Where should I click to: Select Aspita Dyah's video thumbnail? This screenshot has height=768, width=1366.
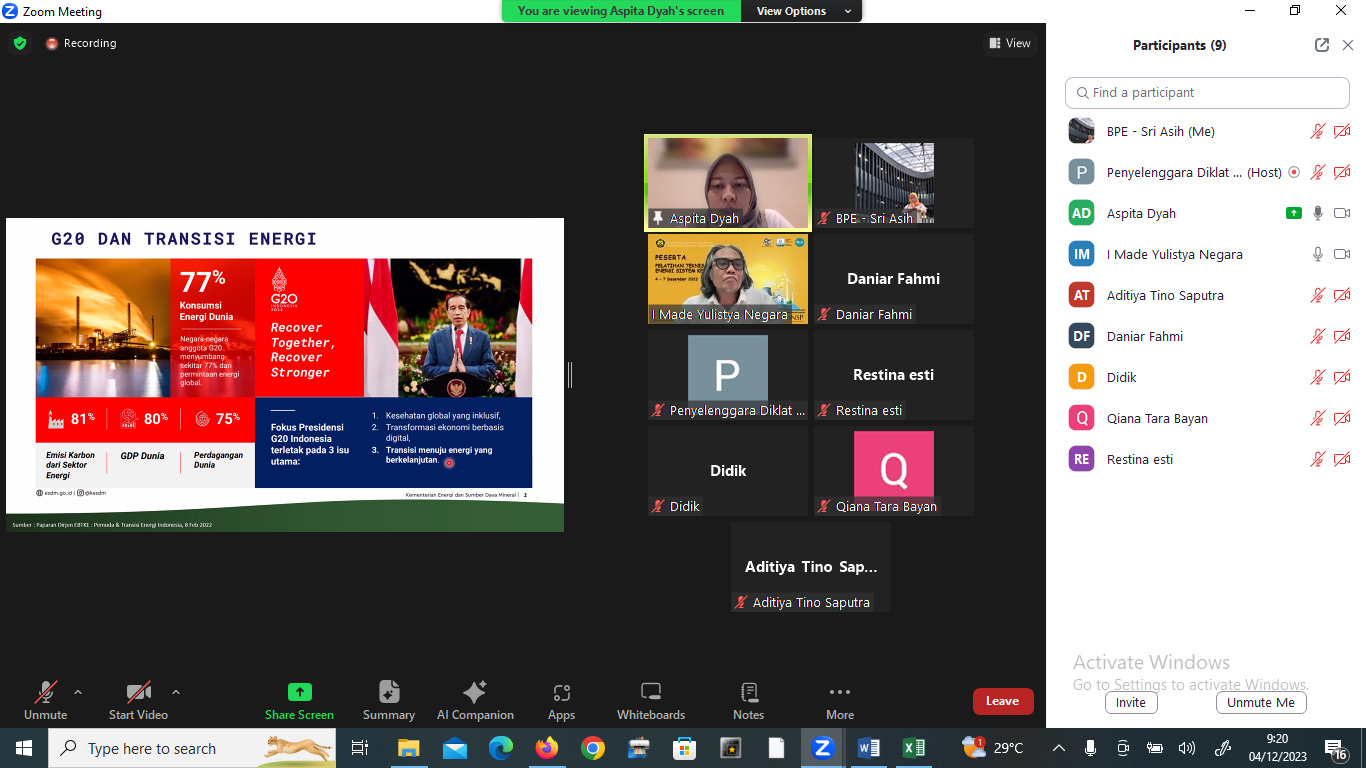point(728,183)
